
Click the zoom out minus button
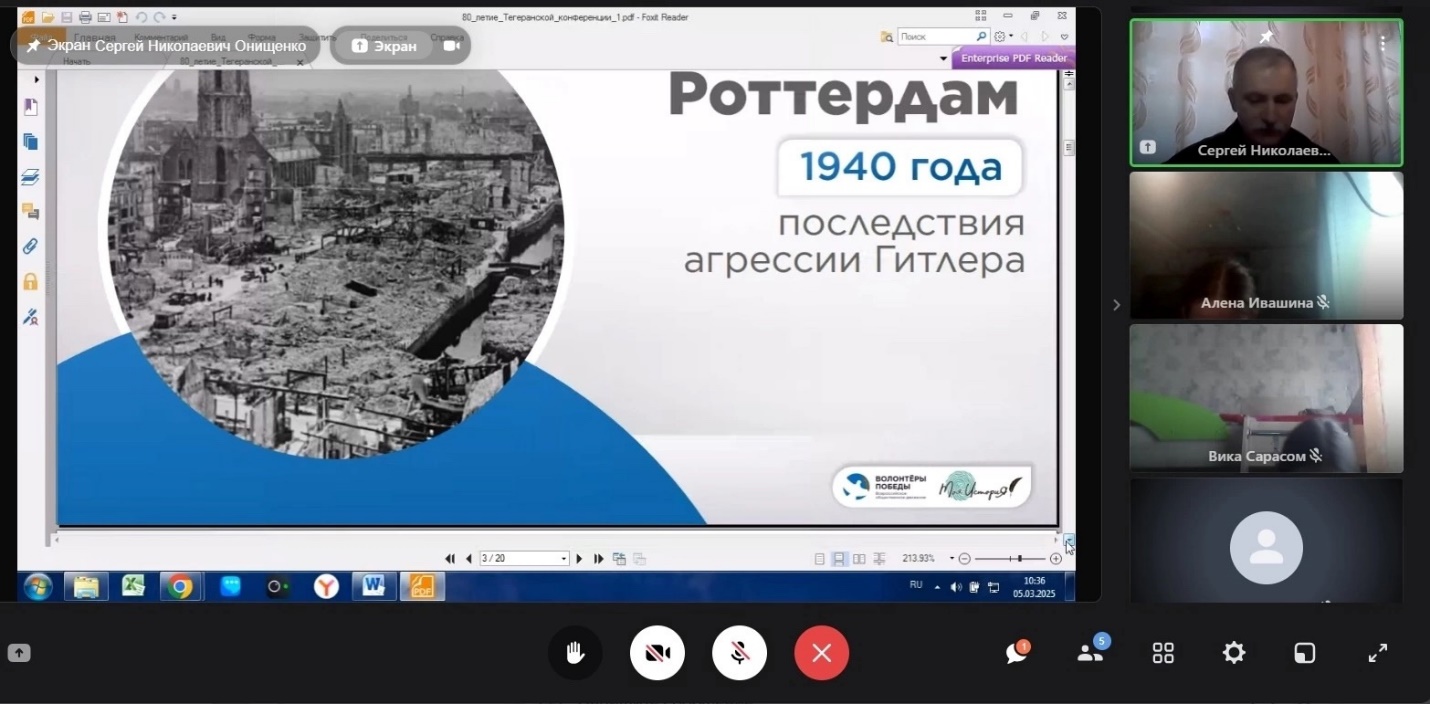(x=965, y=559)
